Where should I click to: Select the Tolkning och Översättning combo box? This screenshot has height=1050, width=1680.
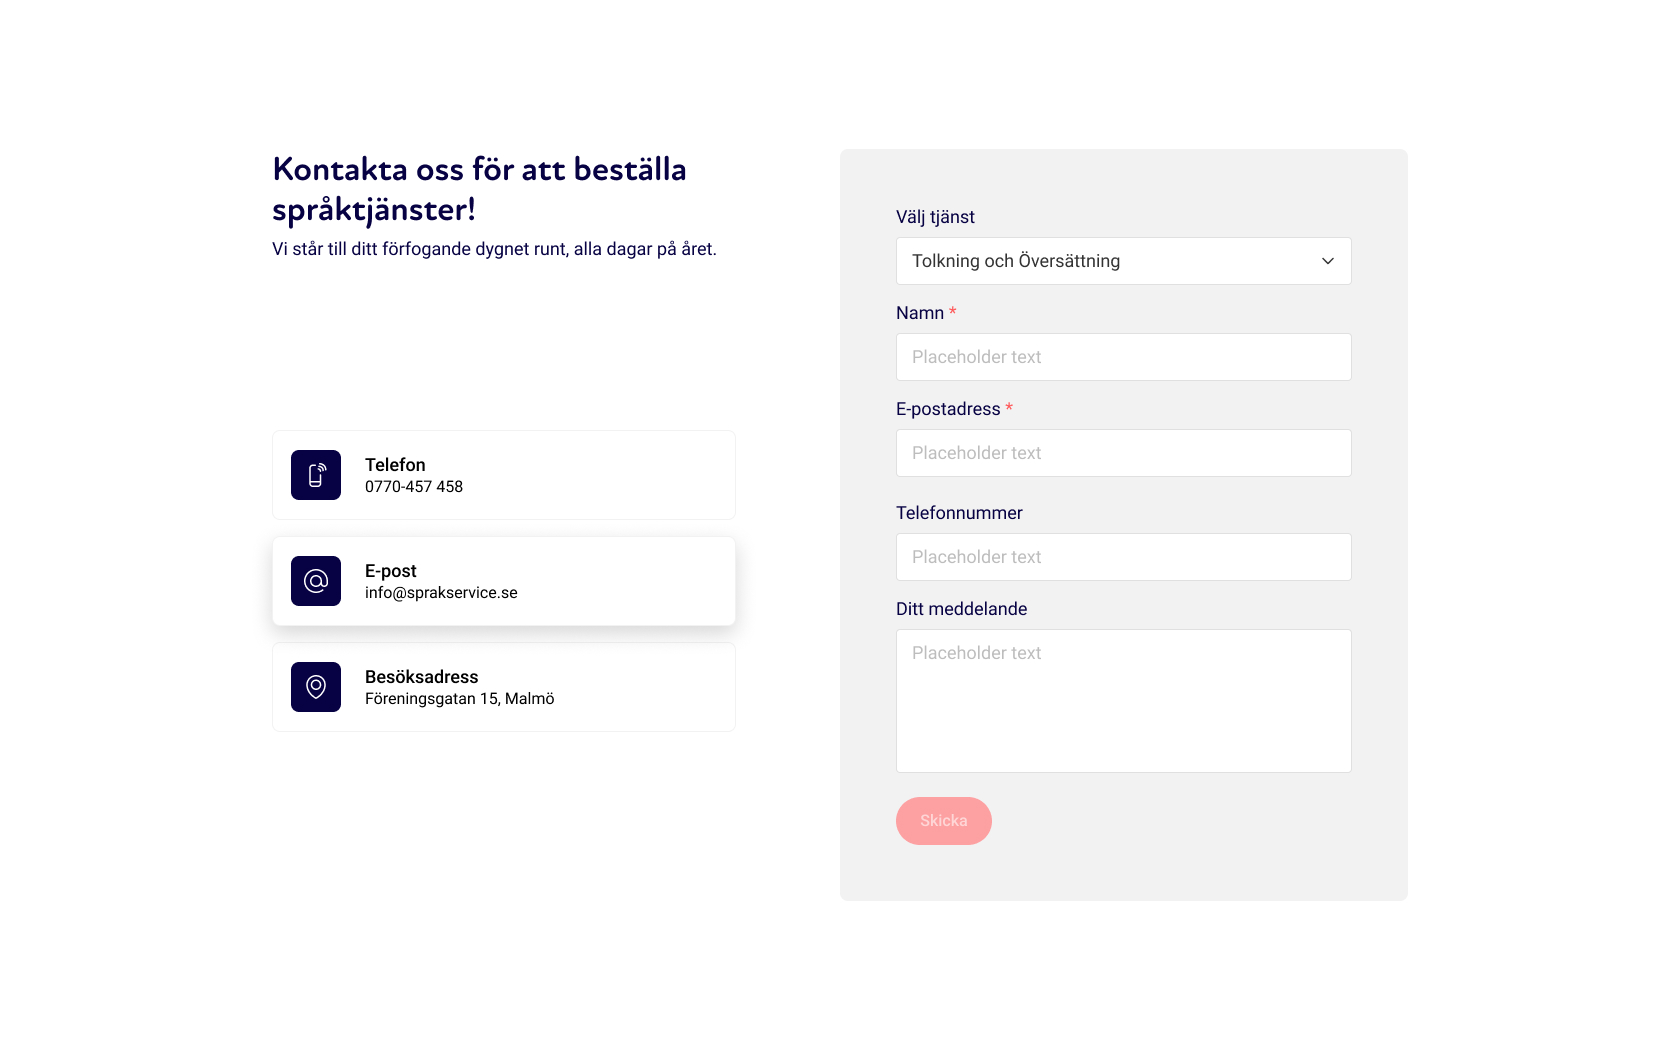coord(1124,261)
